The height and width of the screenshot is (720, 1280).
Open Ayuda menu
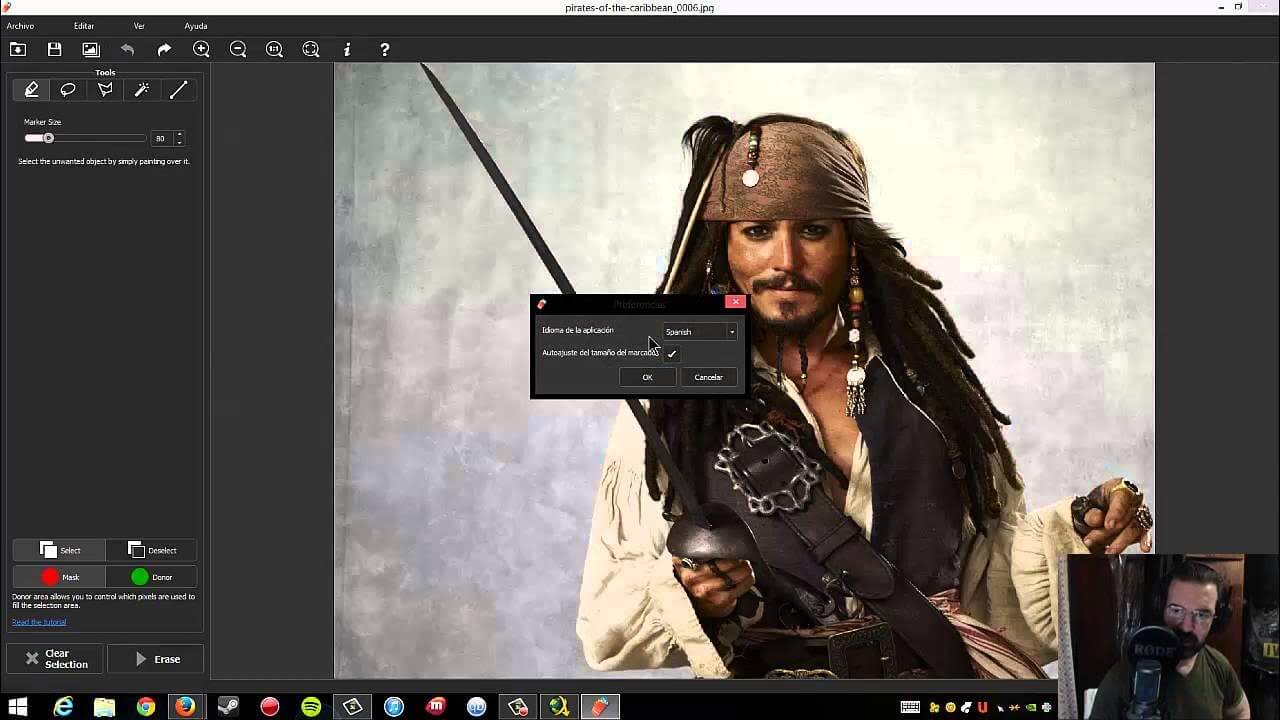(x=196, y=26)
